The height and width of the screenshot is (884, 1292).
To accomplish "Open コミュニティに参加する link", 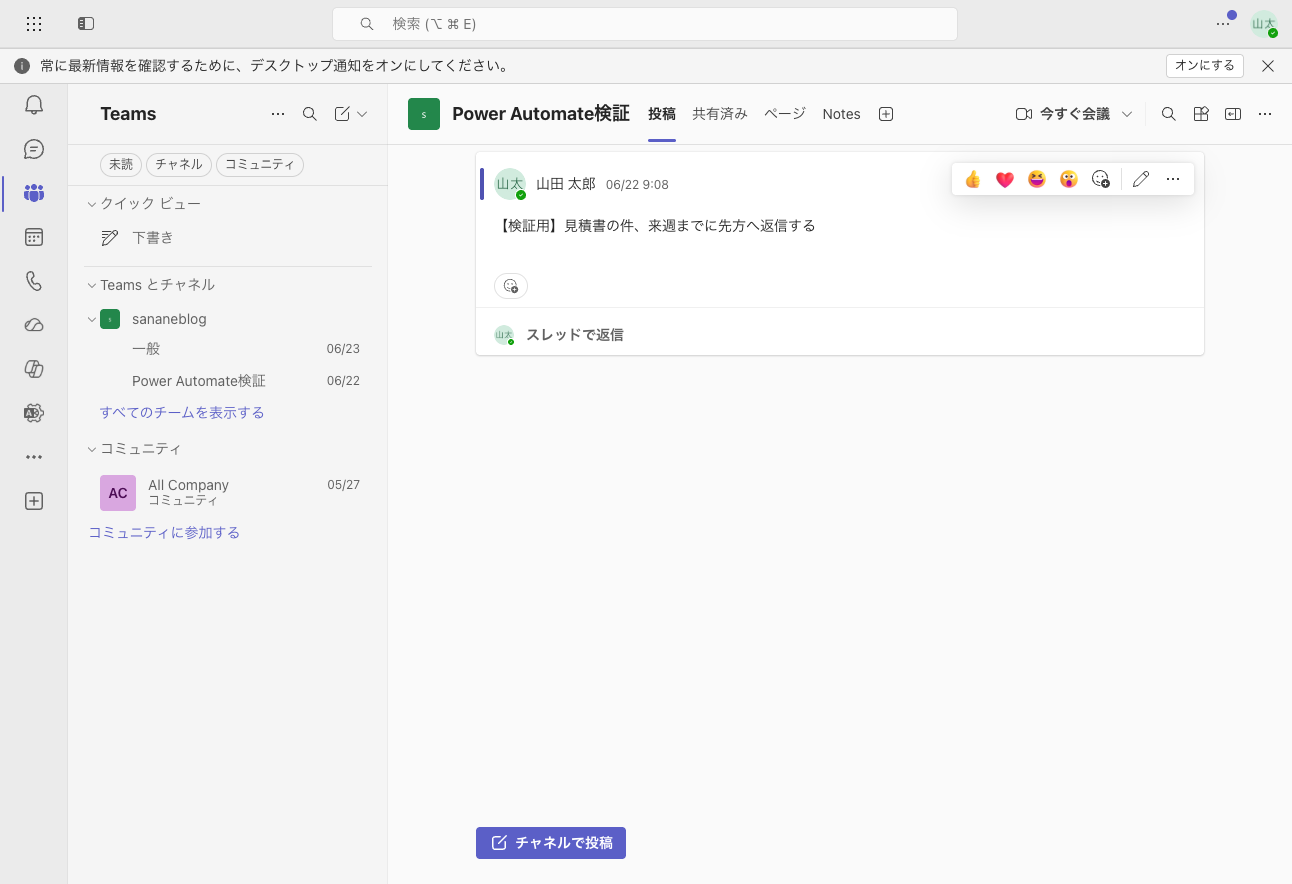I will coord(164,533).
